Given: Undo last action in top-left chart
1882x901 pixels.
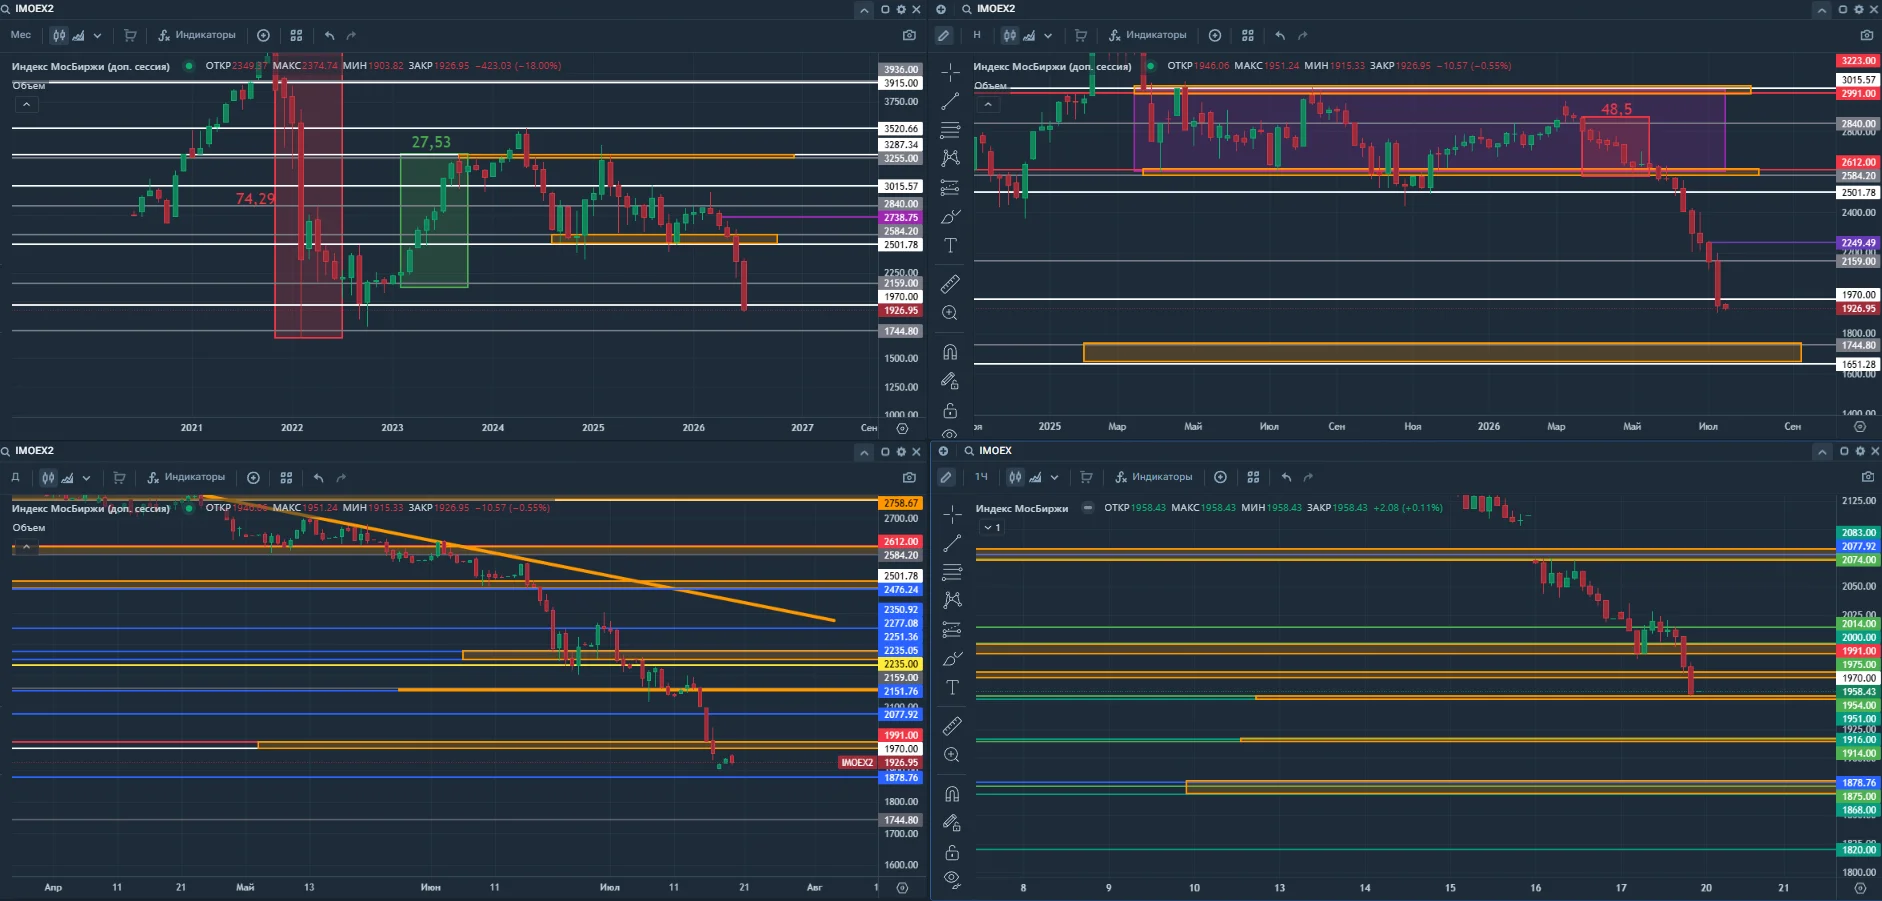Looking at the screenshot, I should (329, 35).
